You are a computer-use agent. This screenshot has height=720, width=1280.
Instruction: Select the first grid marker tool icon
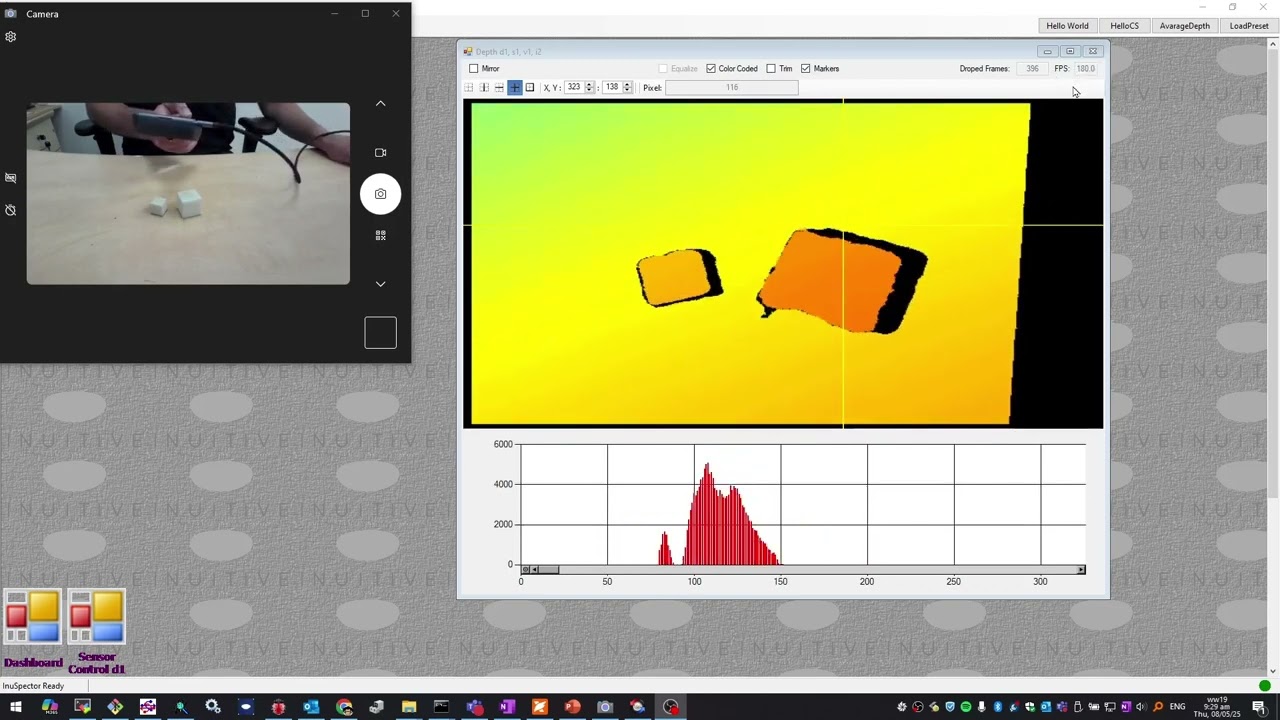tap(469, 88)
